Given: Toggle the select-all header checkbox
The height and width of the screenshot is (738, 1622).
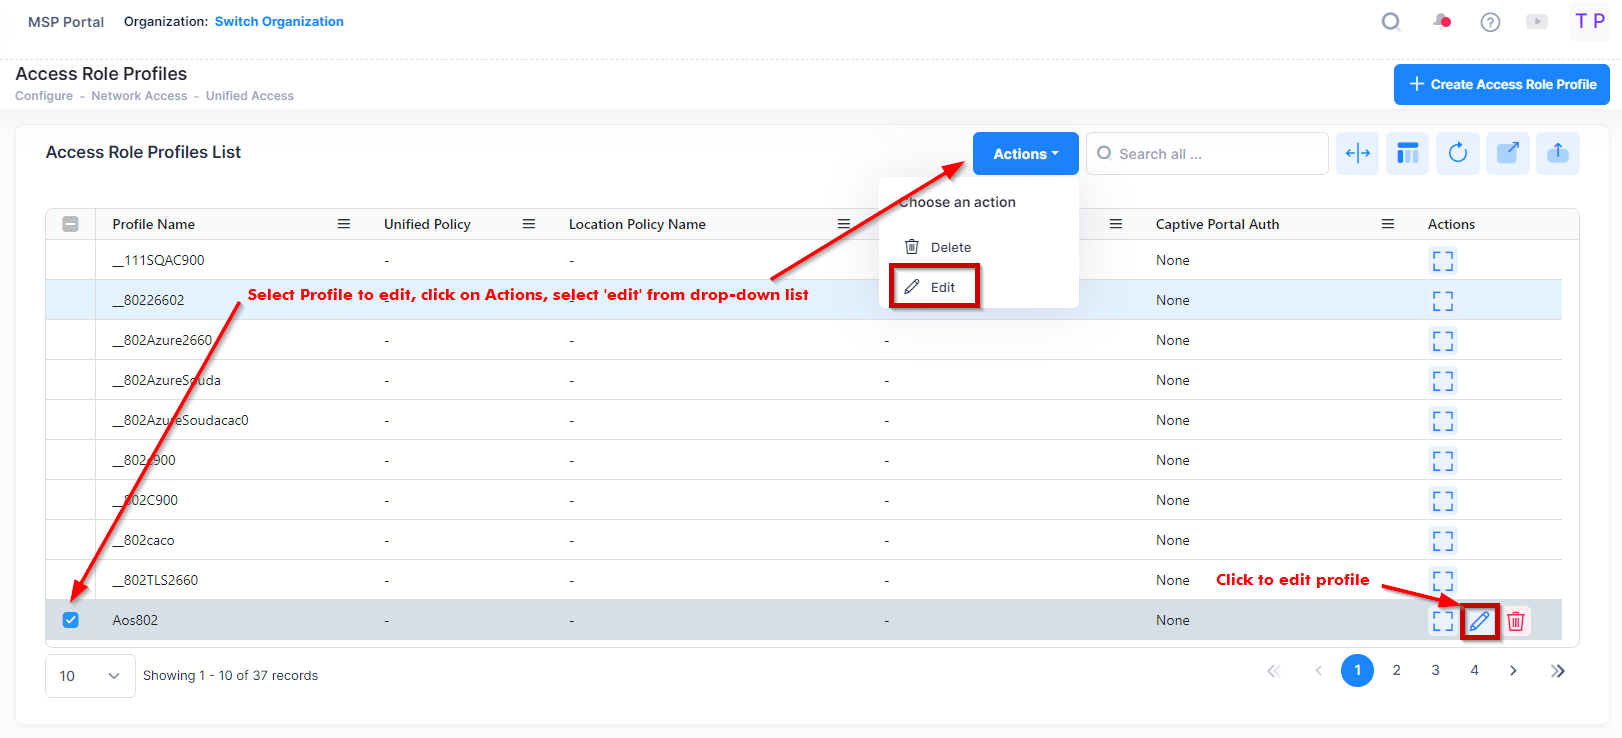Looking at the screenshot, I should pos(70,224).
